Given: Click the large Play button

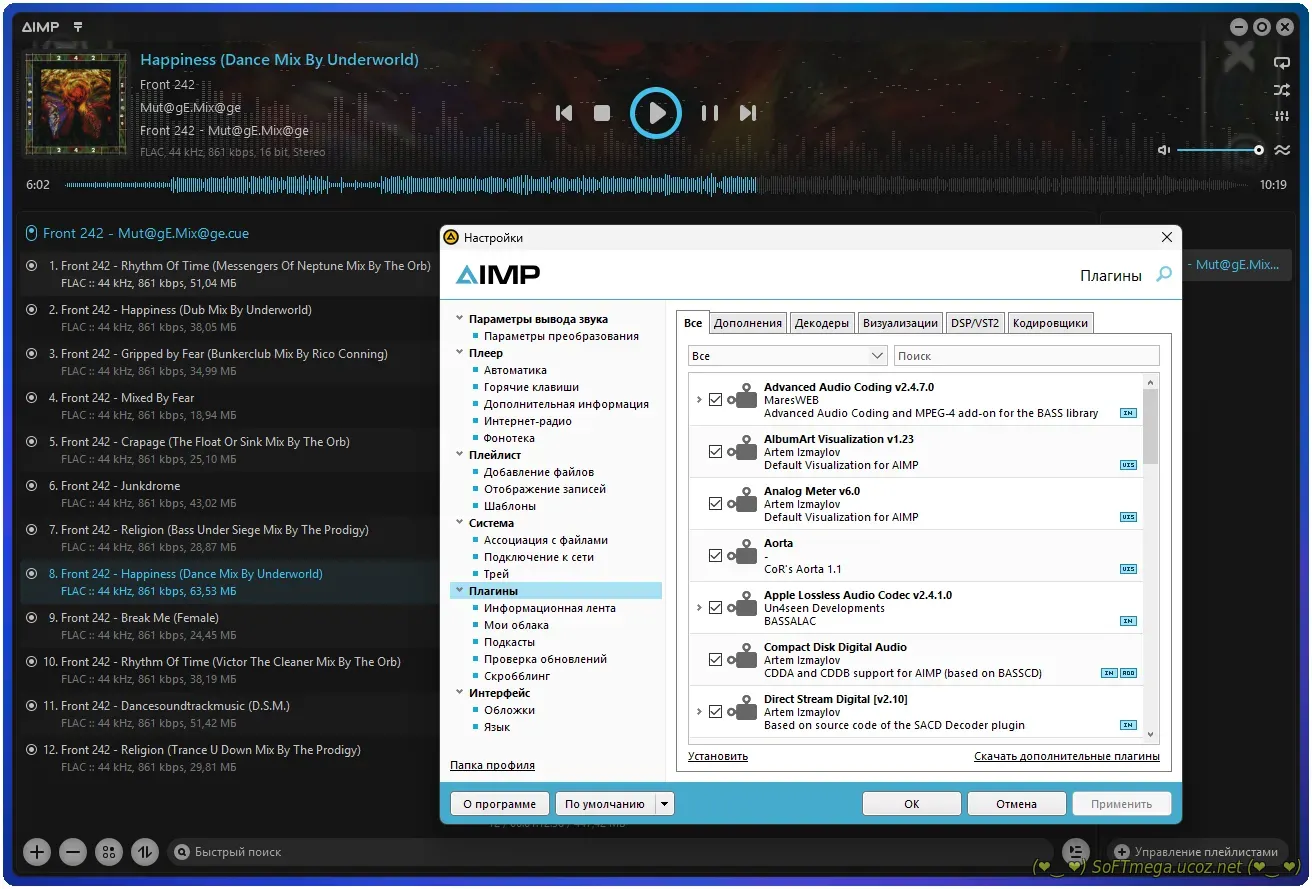Looking at the screenshot, I should tap(656, 113).
